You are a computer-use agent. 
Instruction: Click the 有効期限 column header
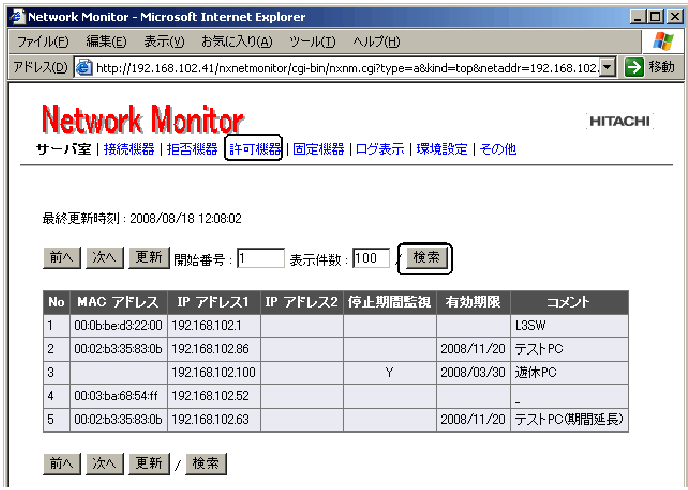(x=473, y=302)
